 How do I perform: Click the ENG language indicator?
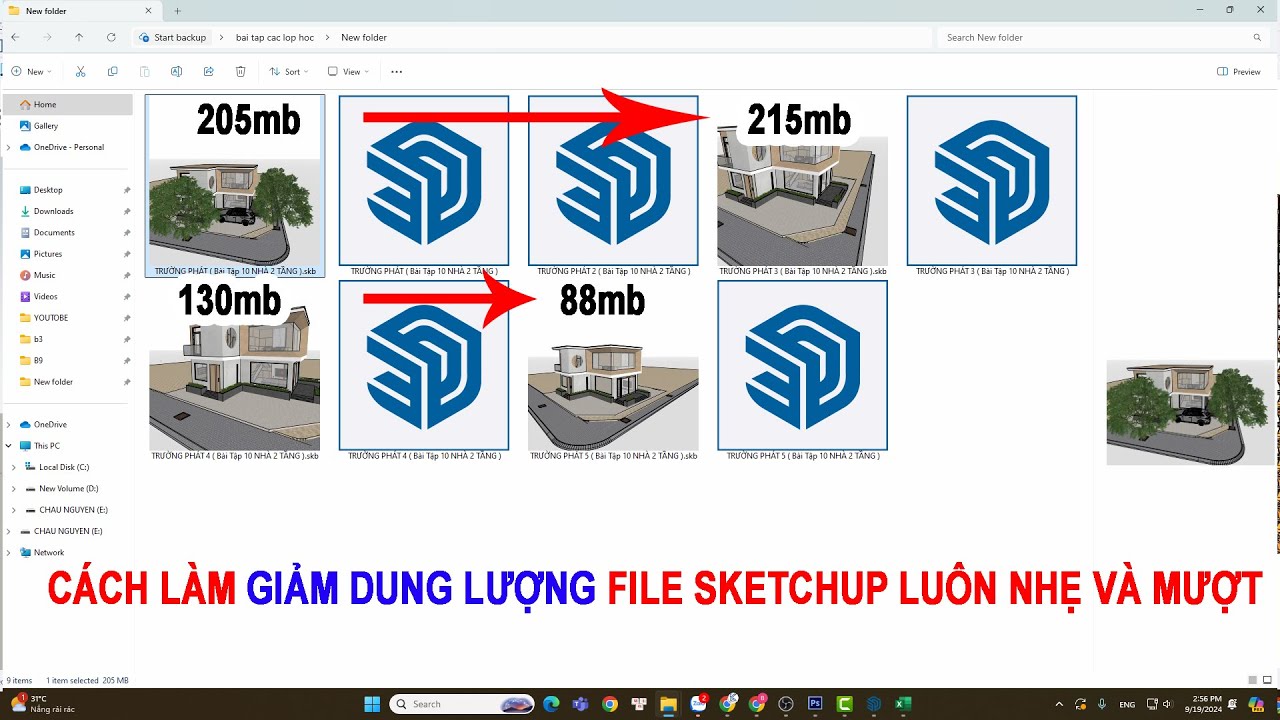coord(1127,704)
